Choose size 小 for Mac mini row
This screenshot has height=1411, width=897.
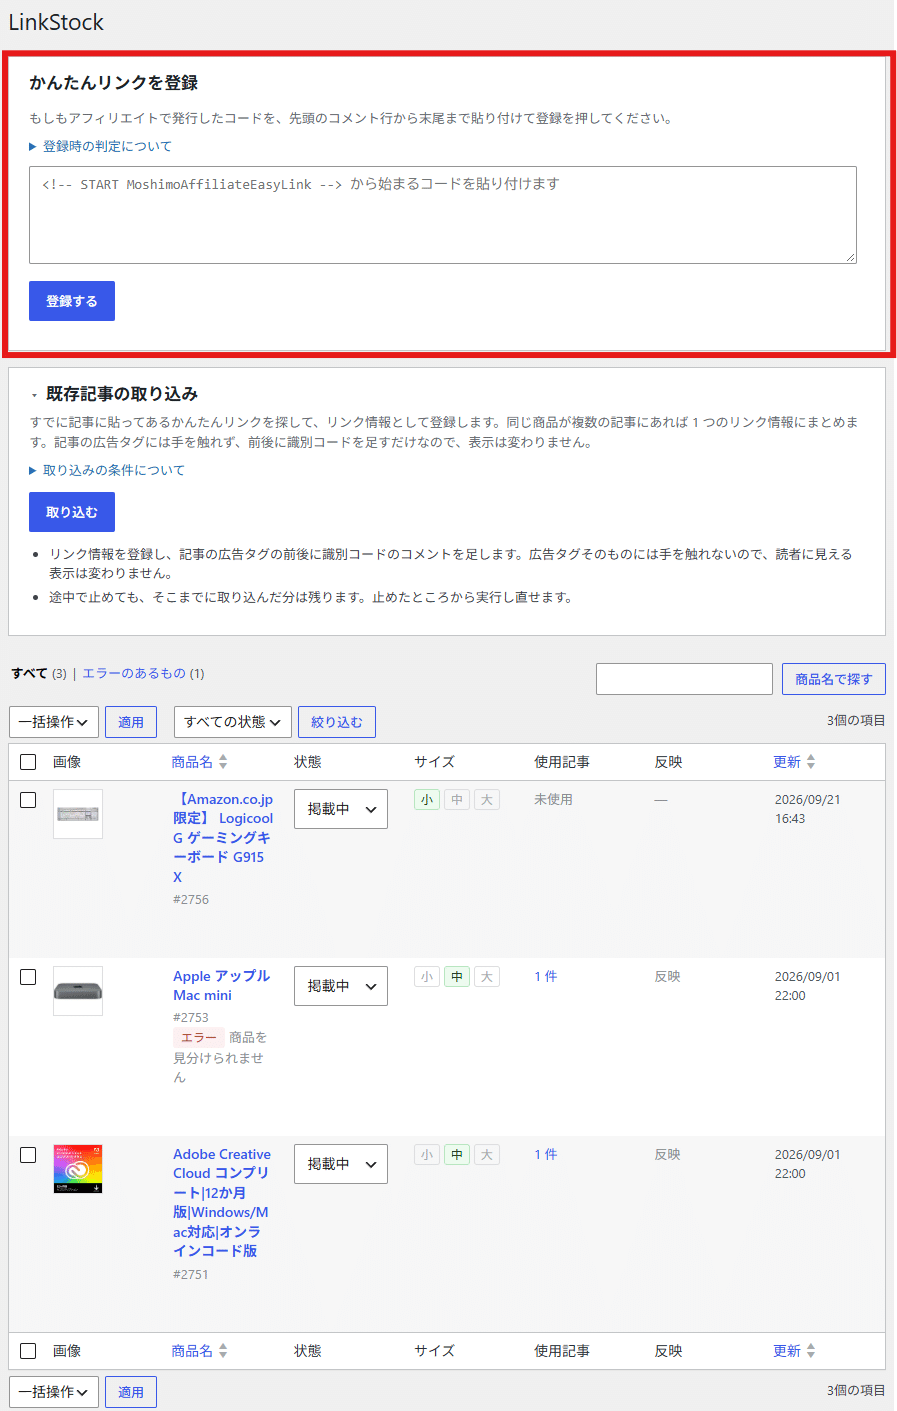click(427, 977)
